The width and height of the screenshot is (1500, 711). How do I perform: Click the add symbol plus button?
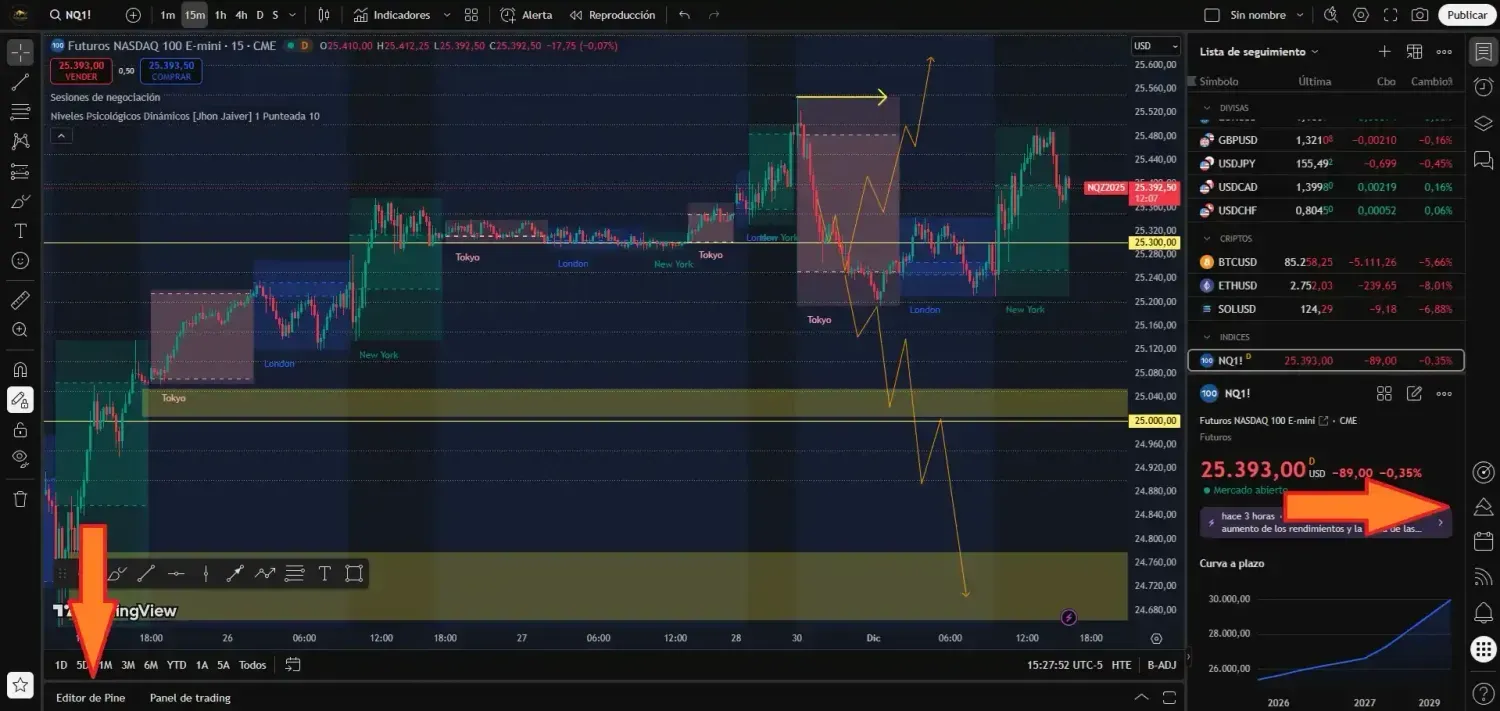coord(133,15)
